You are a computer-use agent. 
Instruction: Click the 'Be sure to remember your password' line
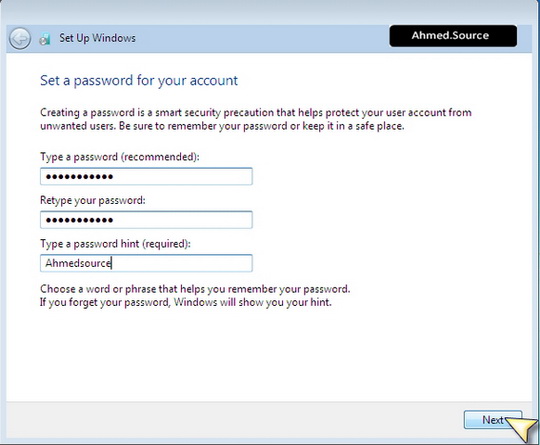pos(262,126)
